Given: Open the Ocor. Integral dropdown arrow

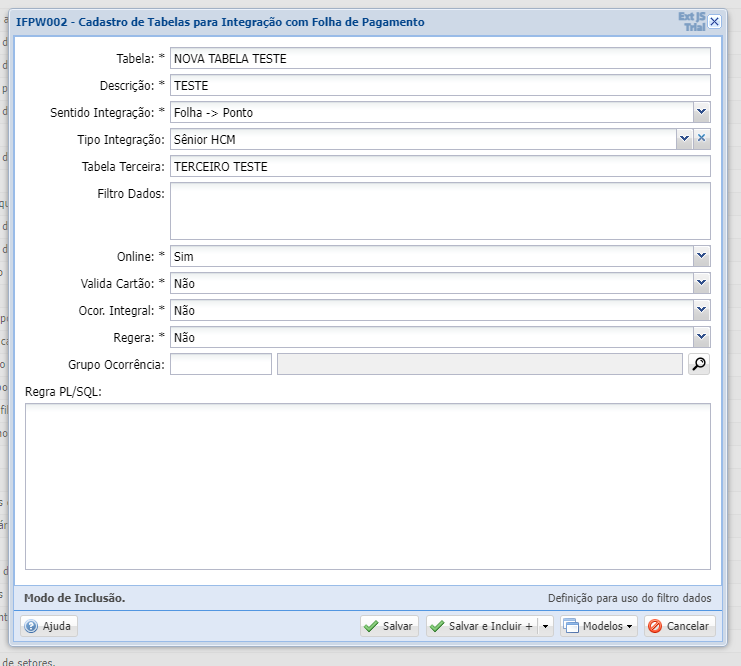Looking at the screenshot, I should [x=702, y=310].
